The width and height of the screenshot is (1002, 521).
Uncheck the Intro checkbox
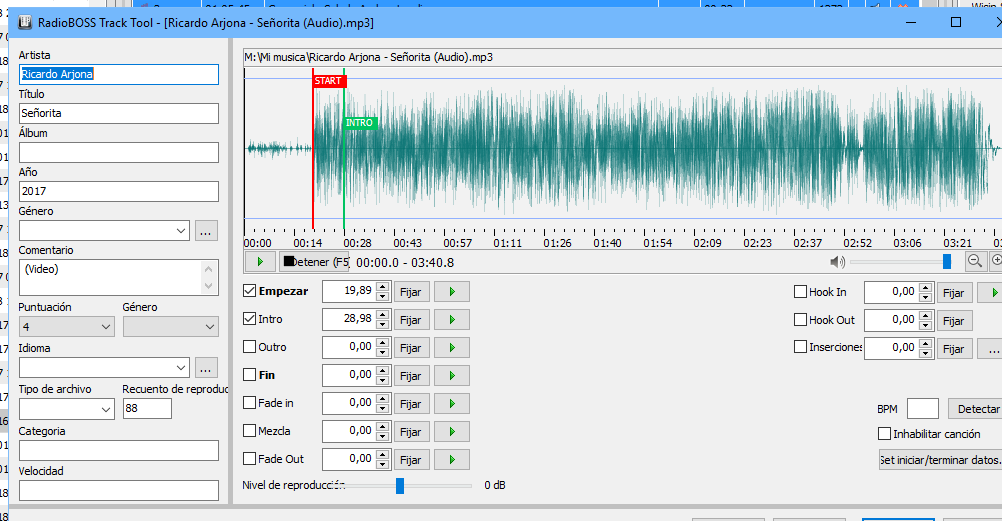click(x=250, y=318)
